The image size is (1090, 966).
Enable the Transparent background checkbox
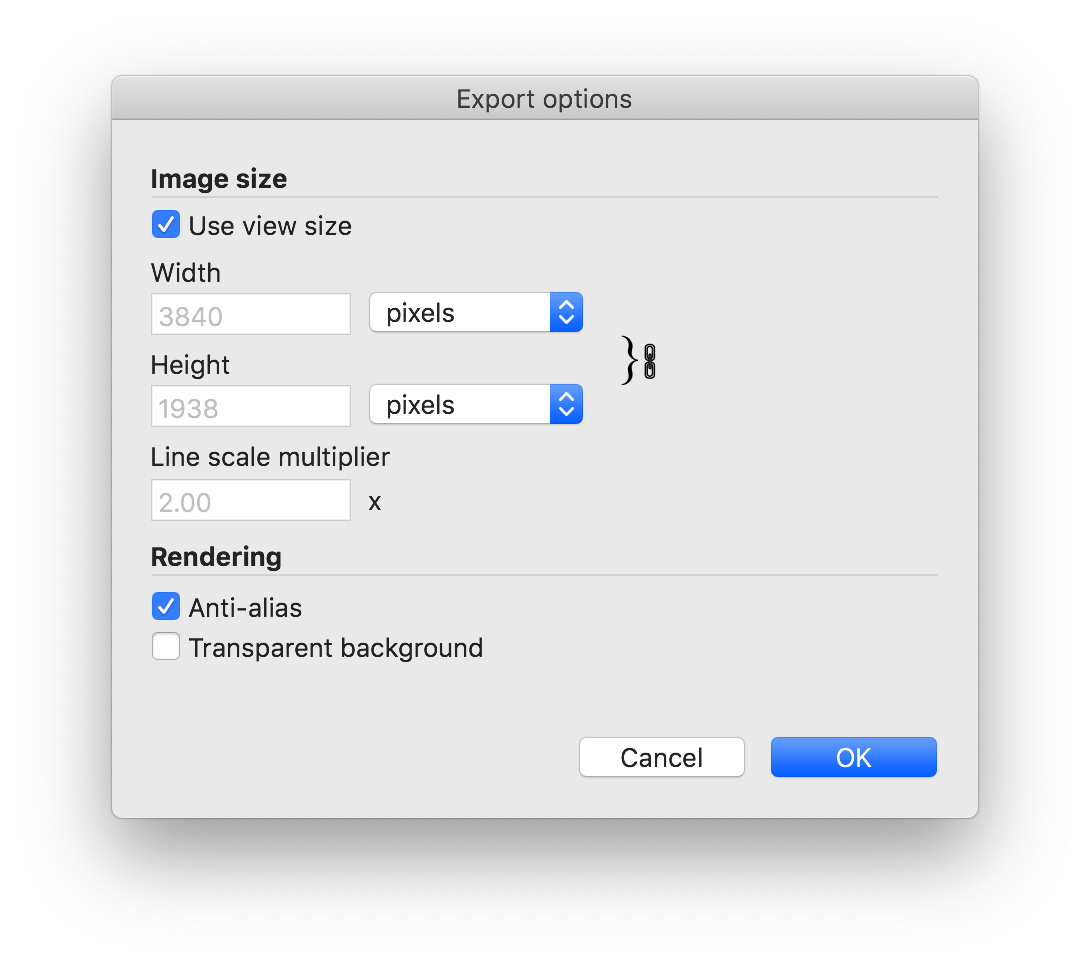[166, 648]
